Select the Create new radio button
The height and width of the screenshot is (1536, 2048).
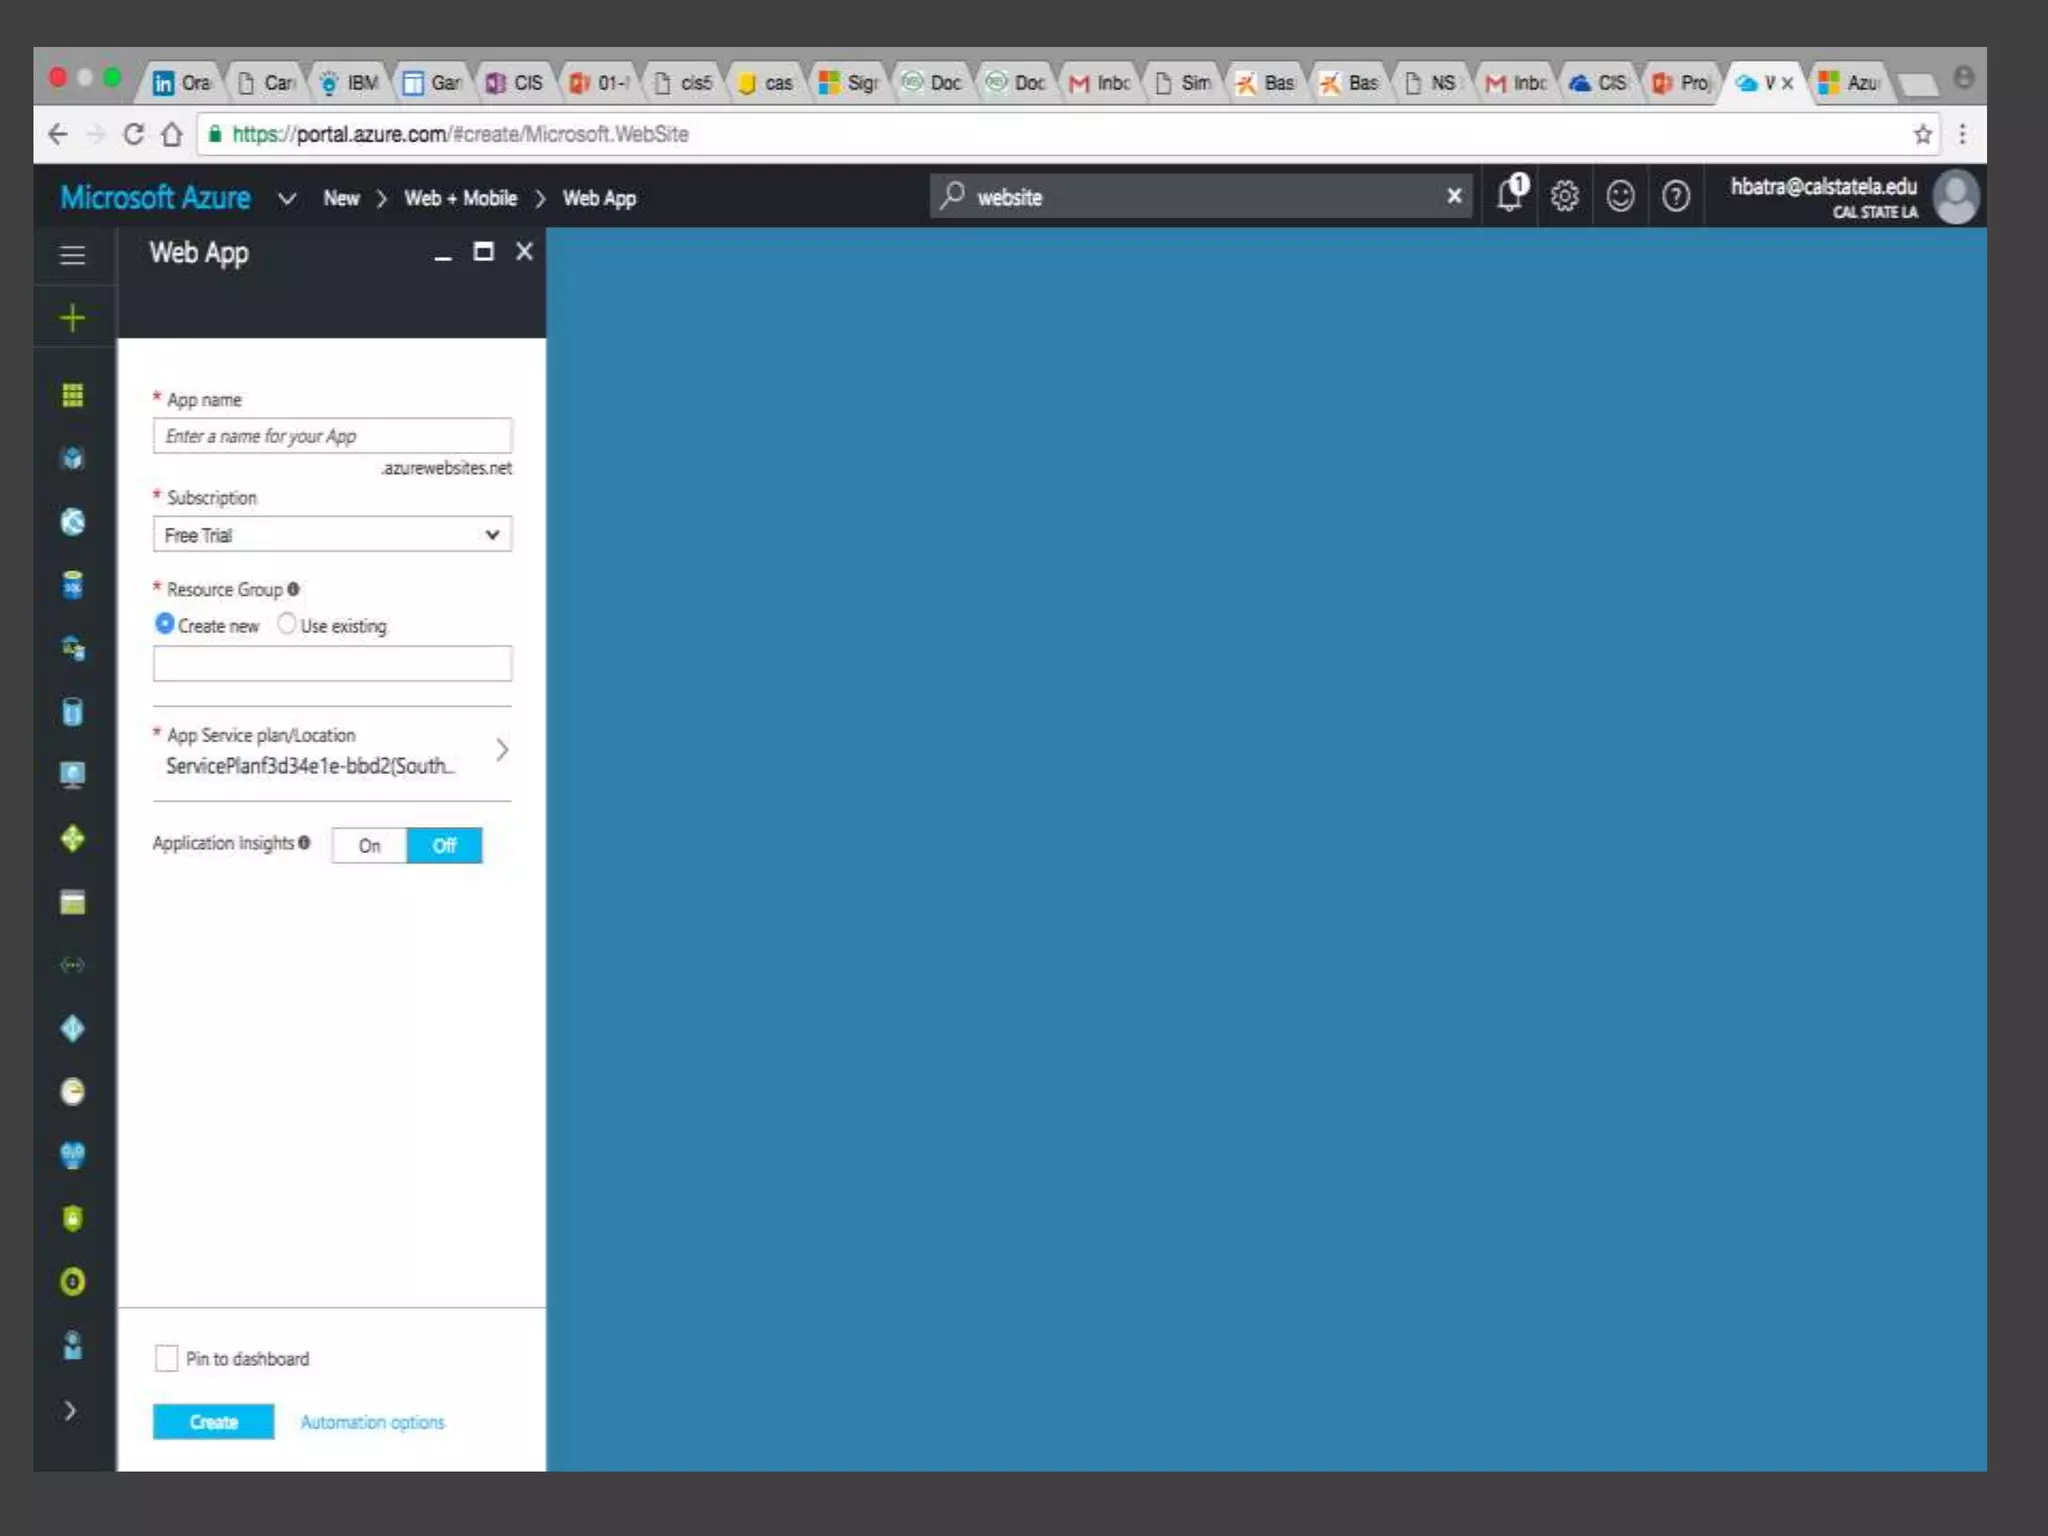coord(165,624)
